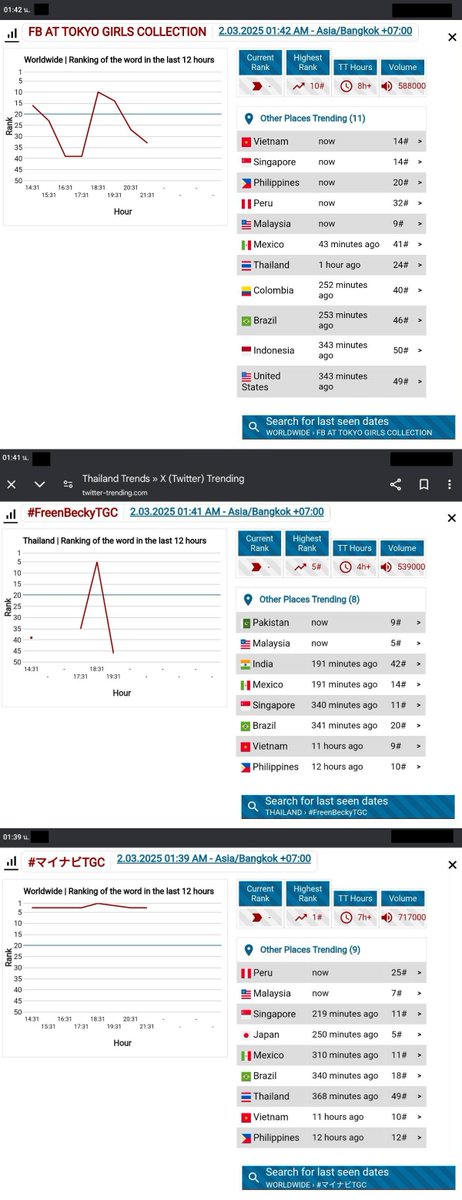Click location pin at Other Places Trending (8)
Image resolution: width=462 pixels, height=1200 pixels.
248,600
